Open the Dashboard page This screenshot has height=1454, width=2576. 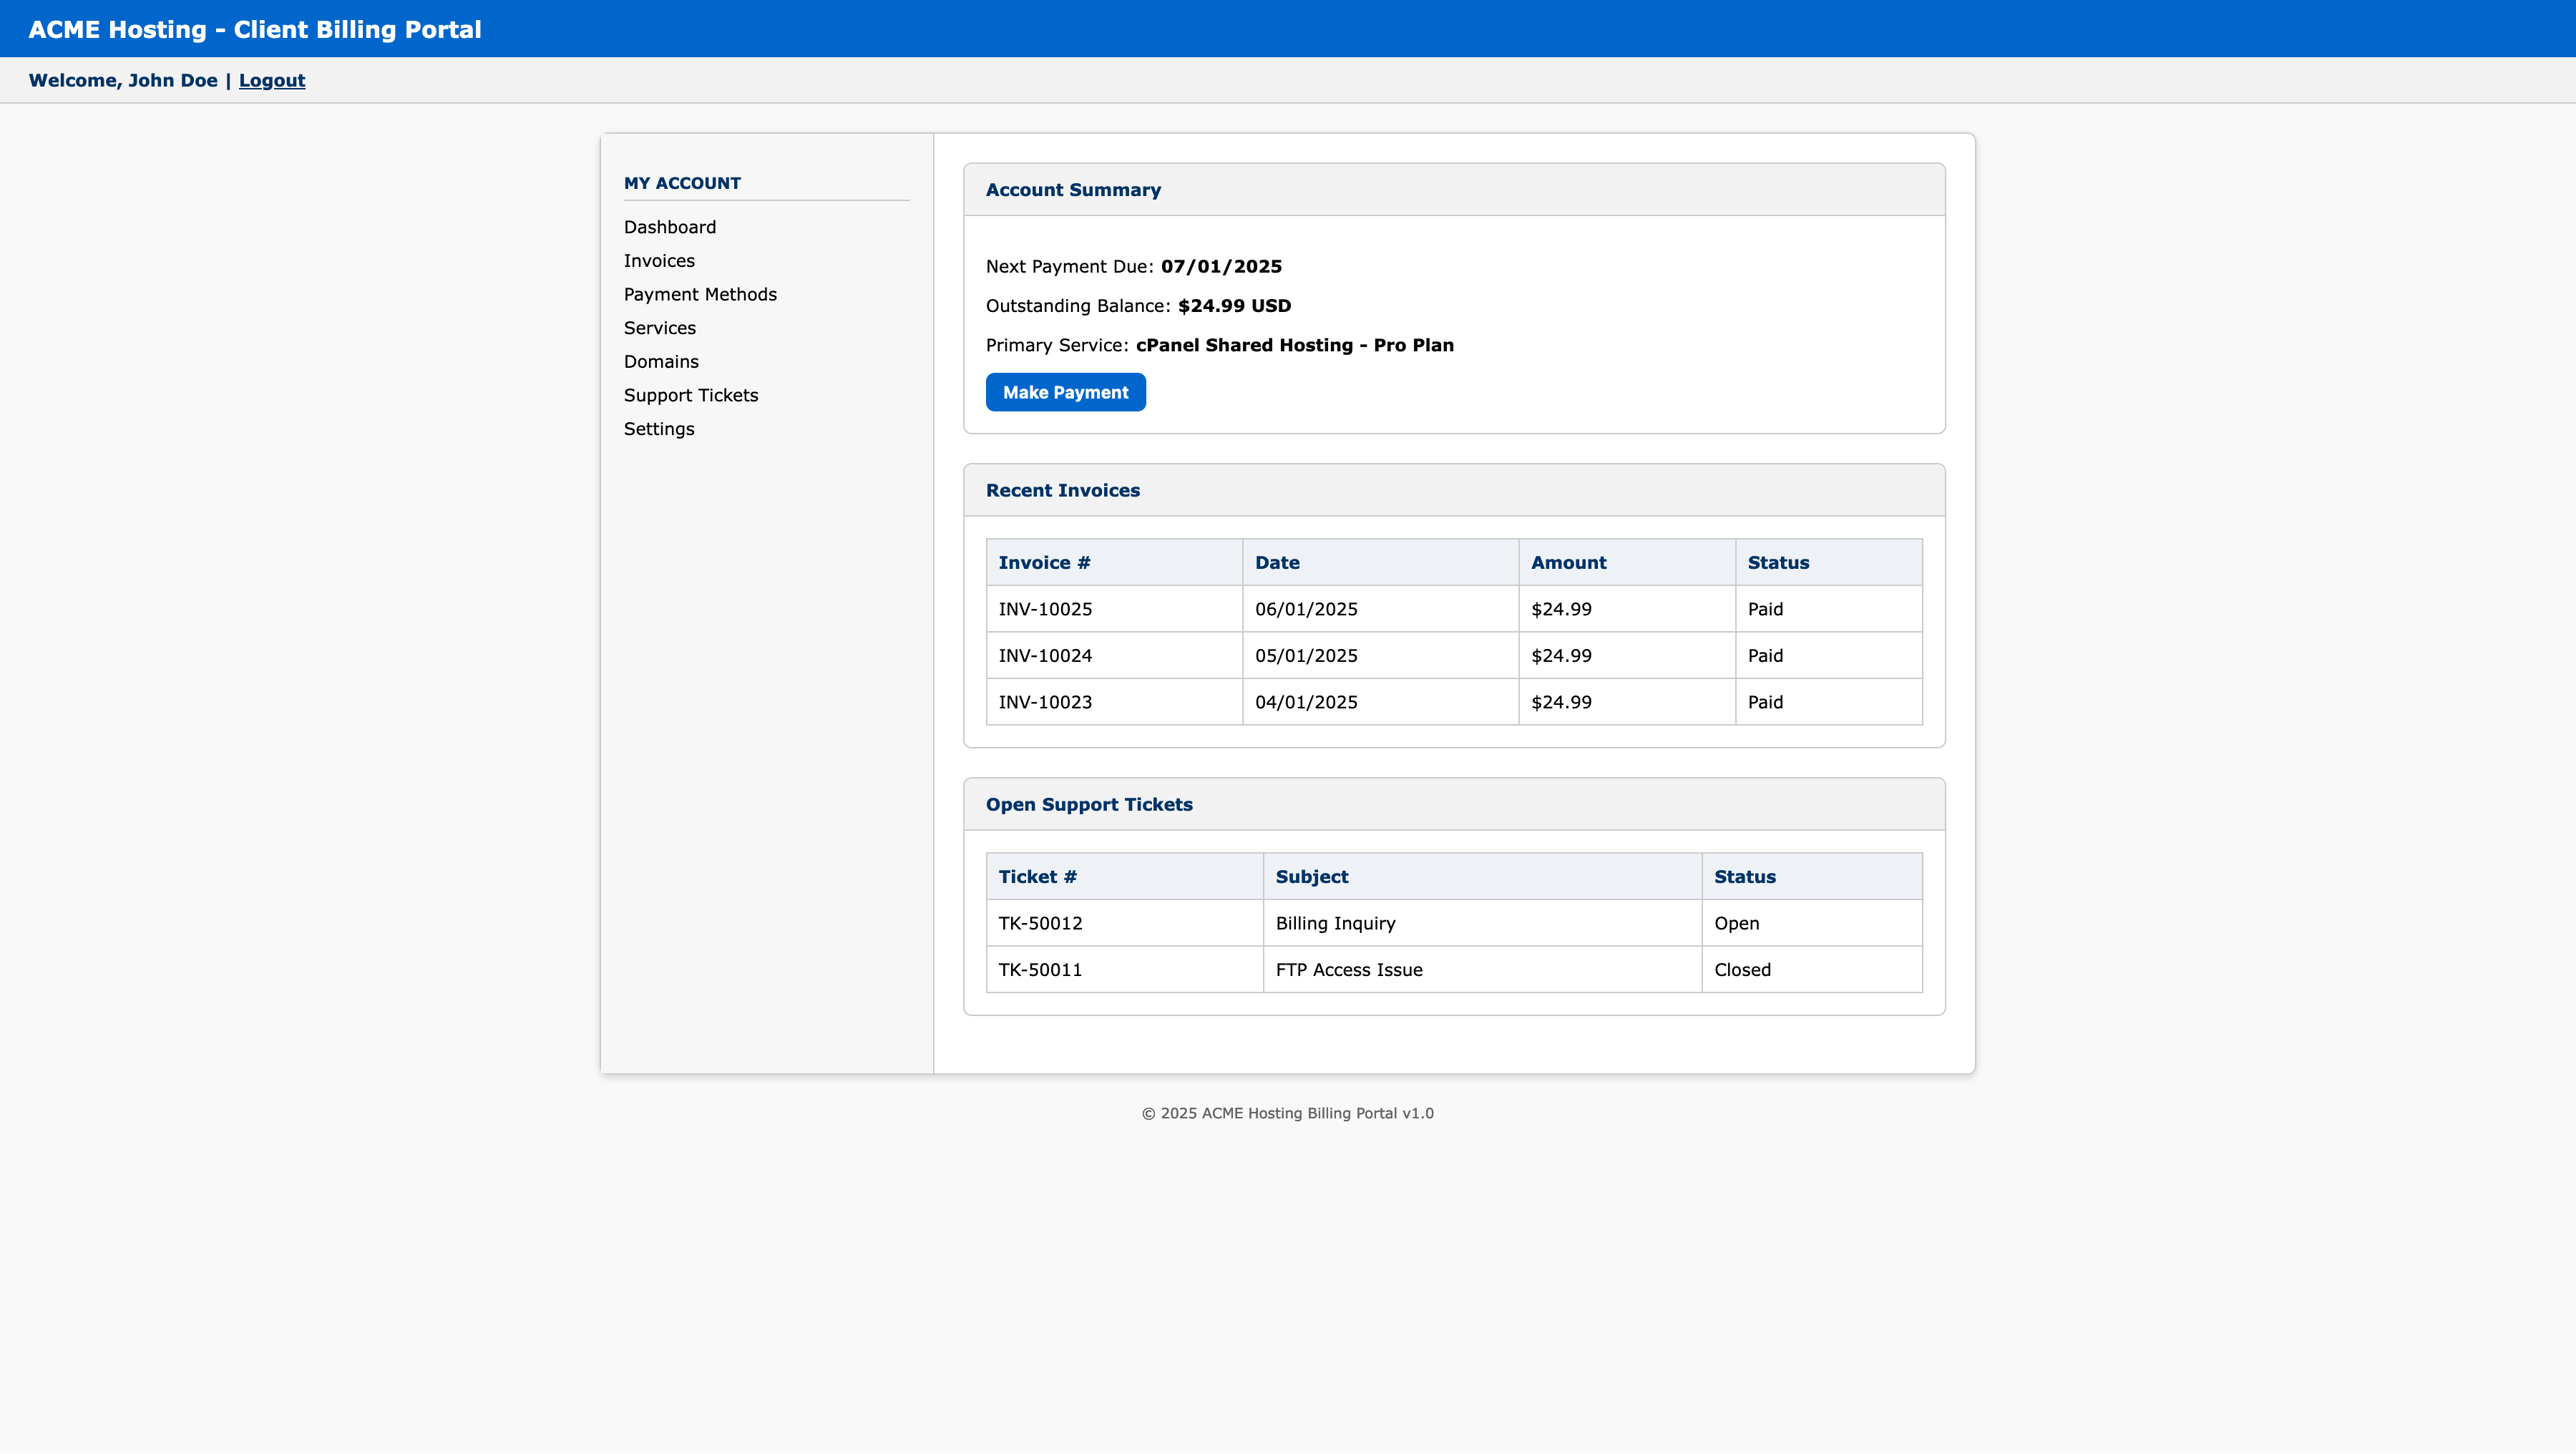(669, 227)
